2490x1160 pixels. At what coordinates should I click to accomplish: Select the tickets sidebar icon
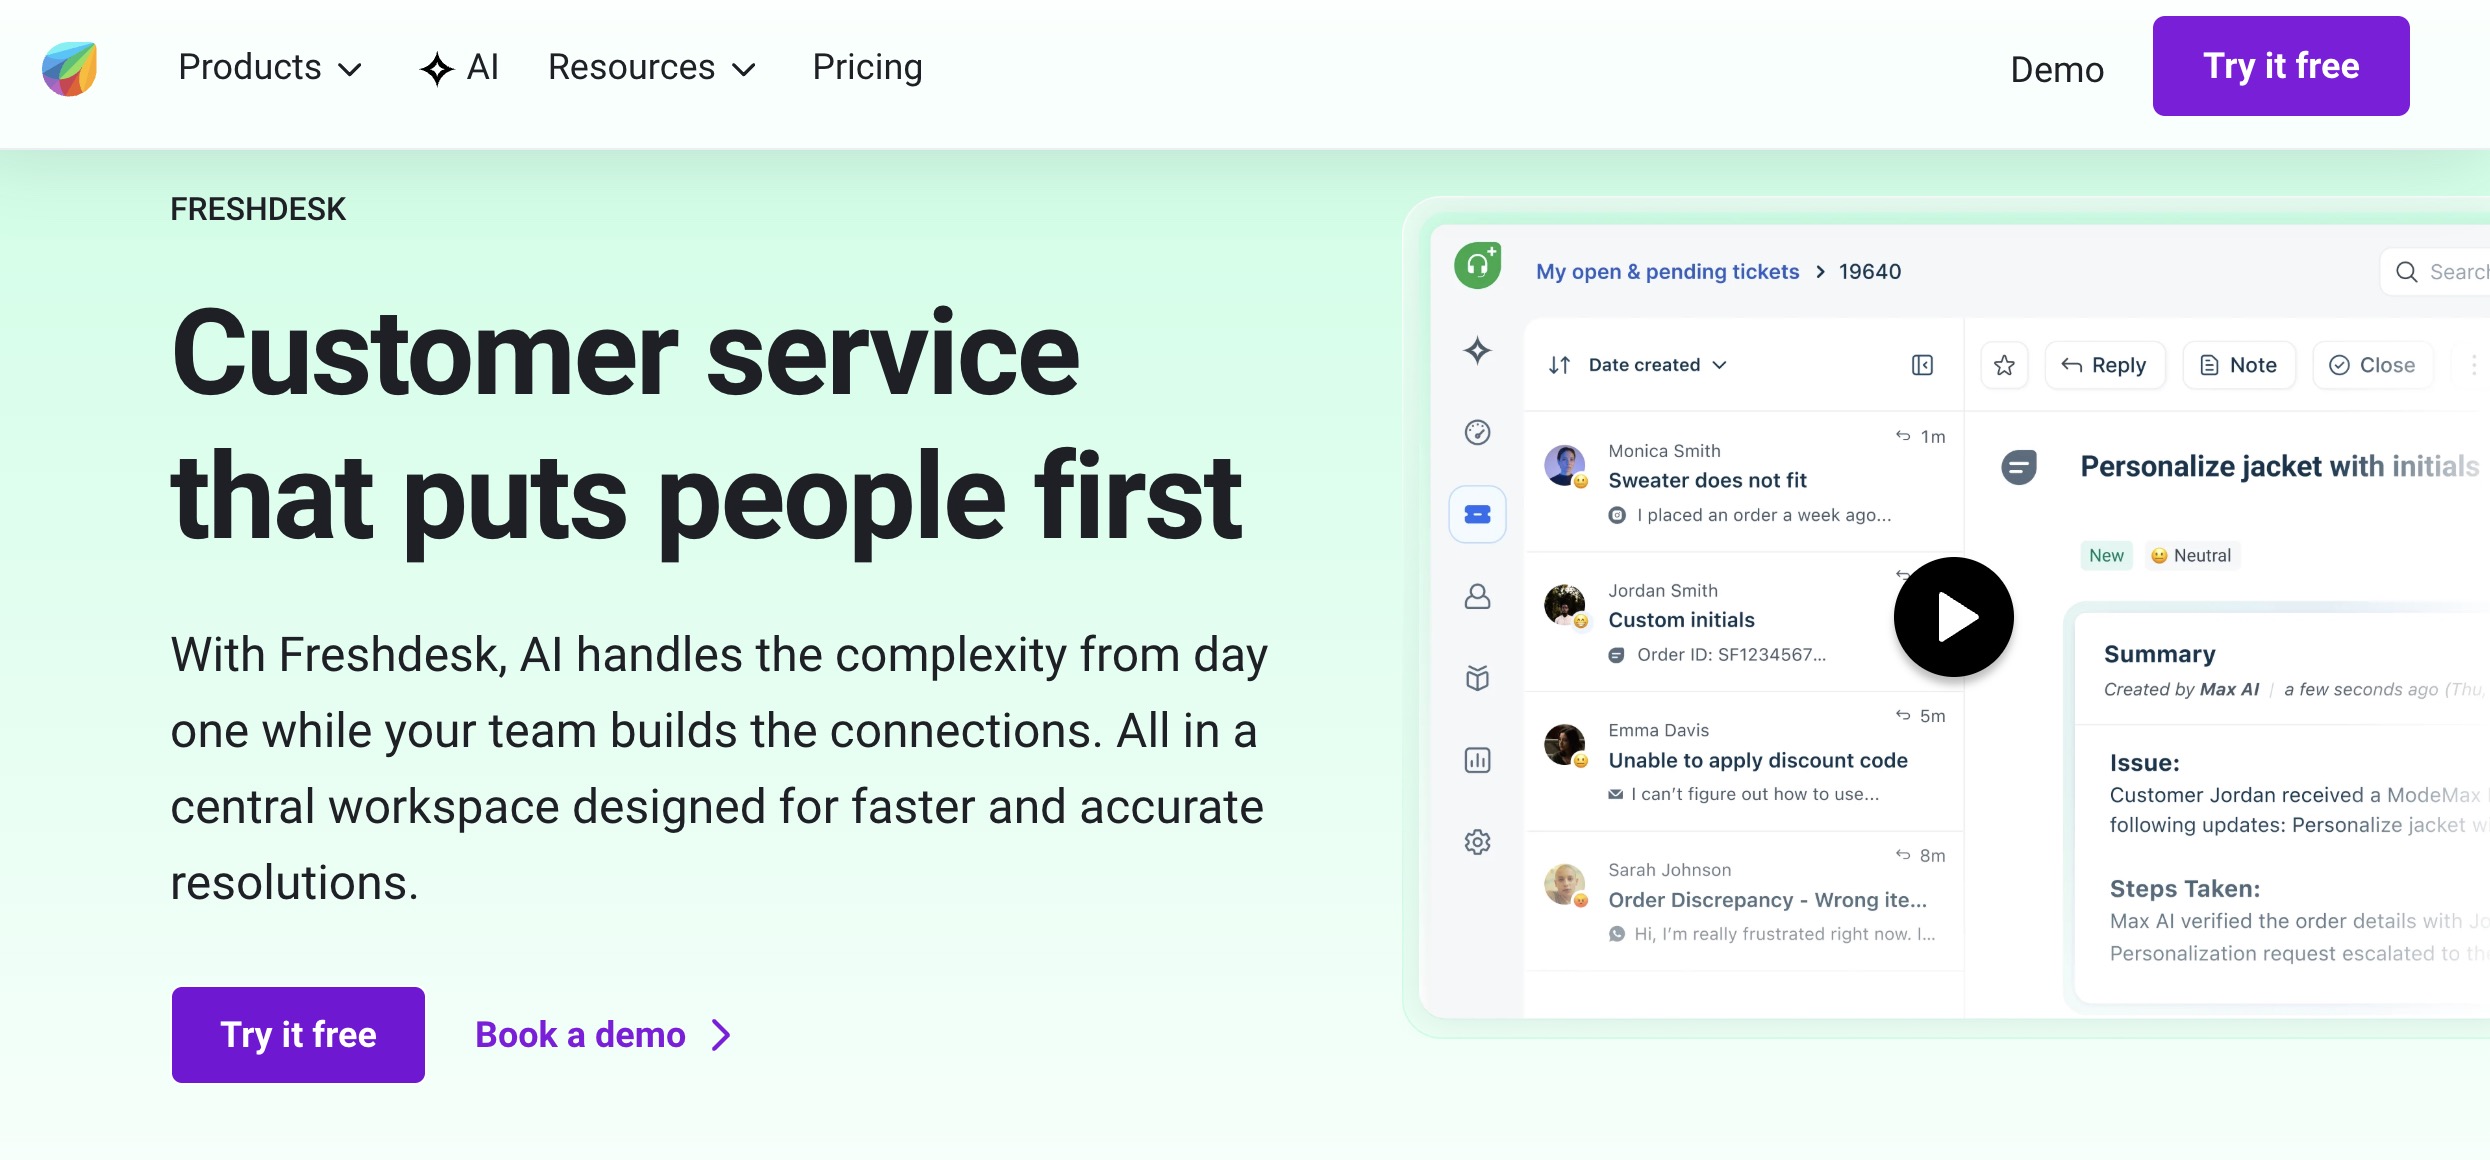click(x=1477, y=514)
